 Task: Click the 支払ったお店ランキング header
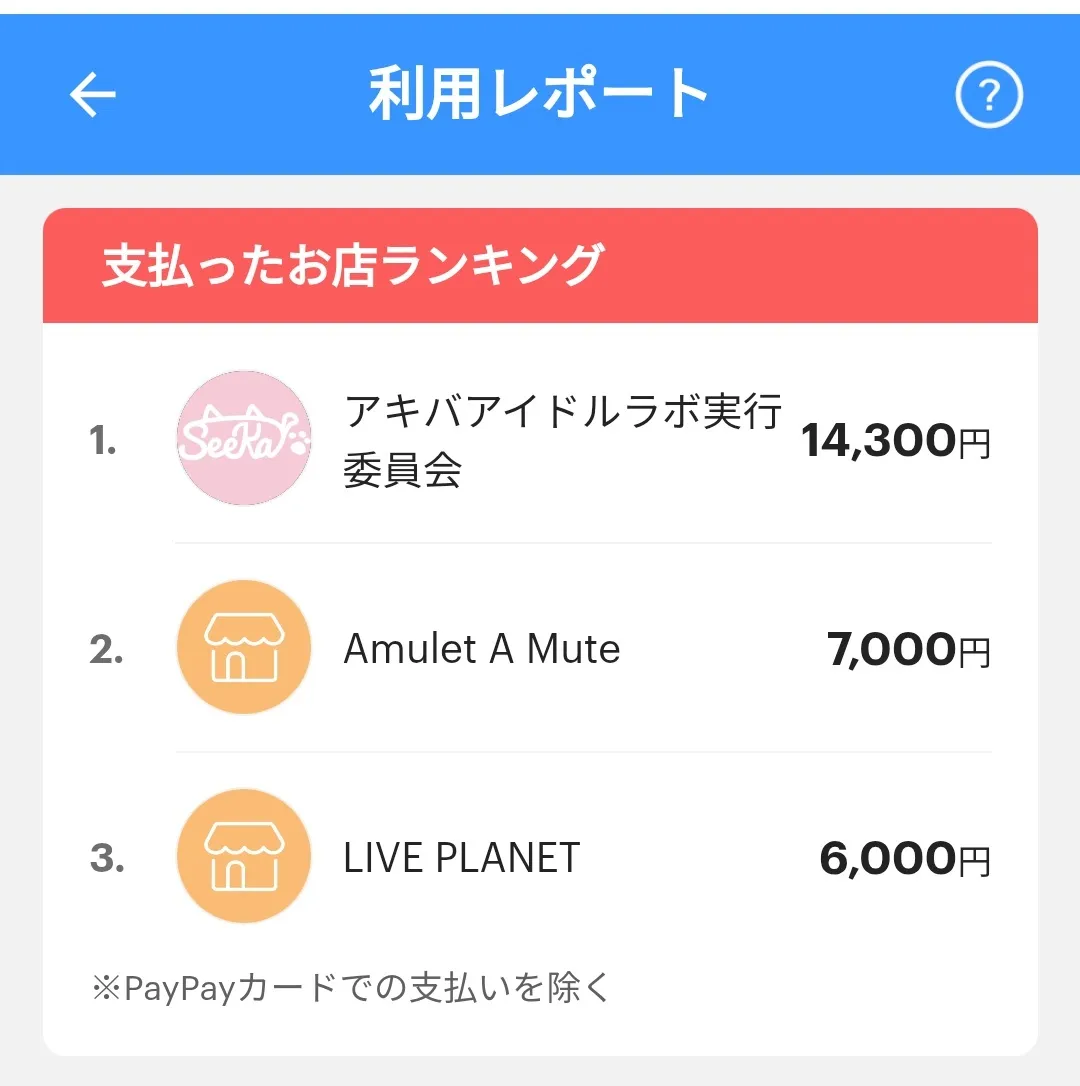tap(353, 266)
